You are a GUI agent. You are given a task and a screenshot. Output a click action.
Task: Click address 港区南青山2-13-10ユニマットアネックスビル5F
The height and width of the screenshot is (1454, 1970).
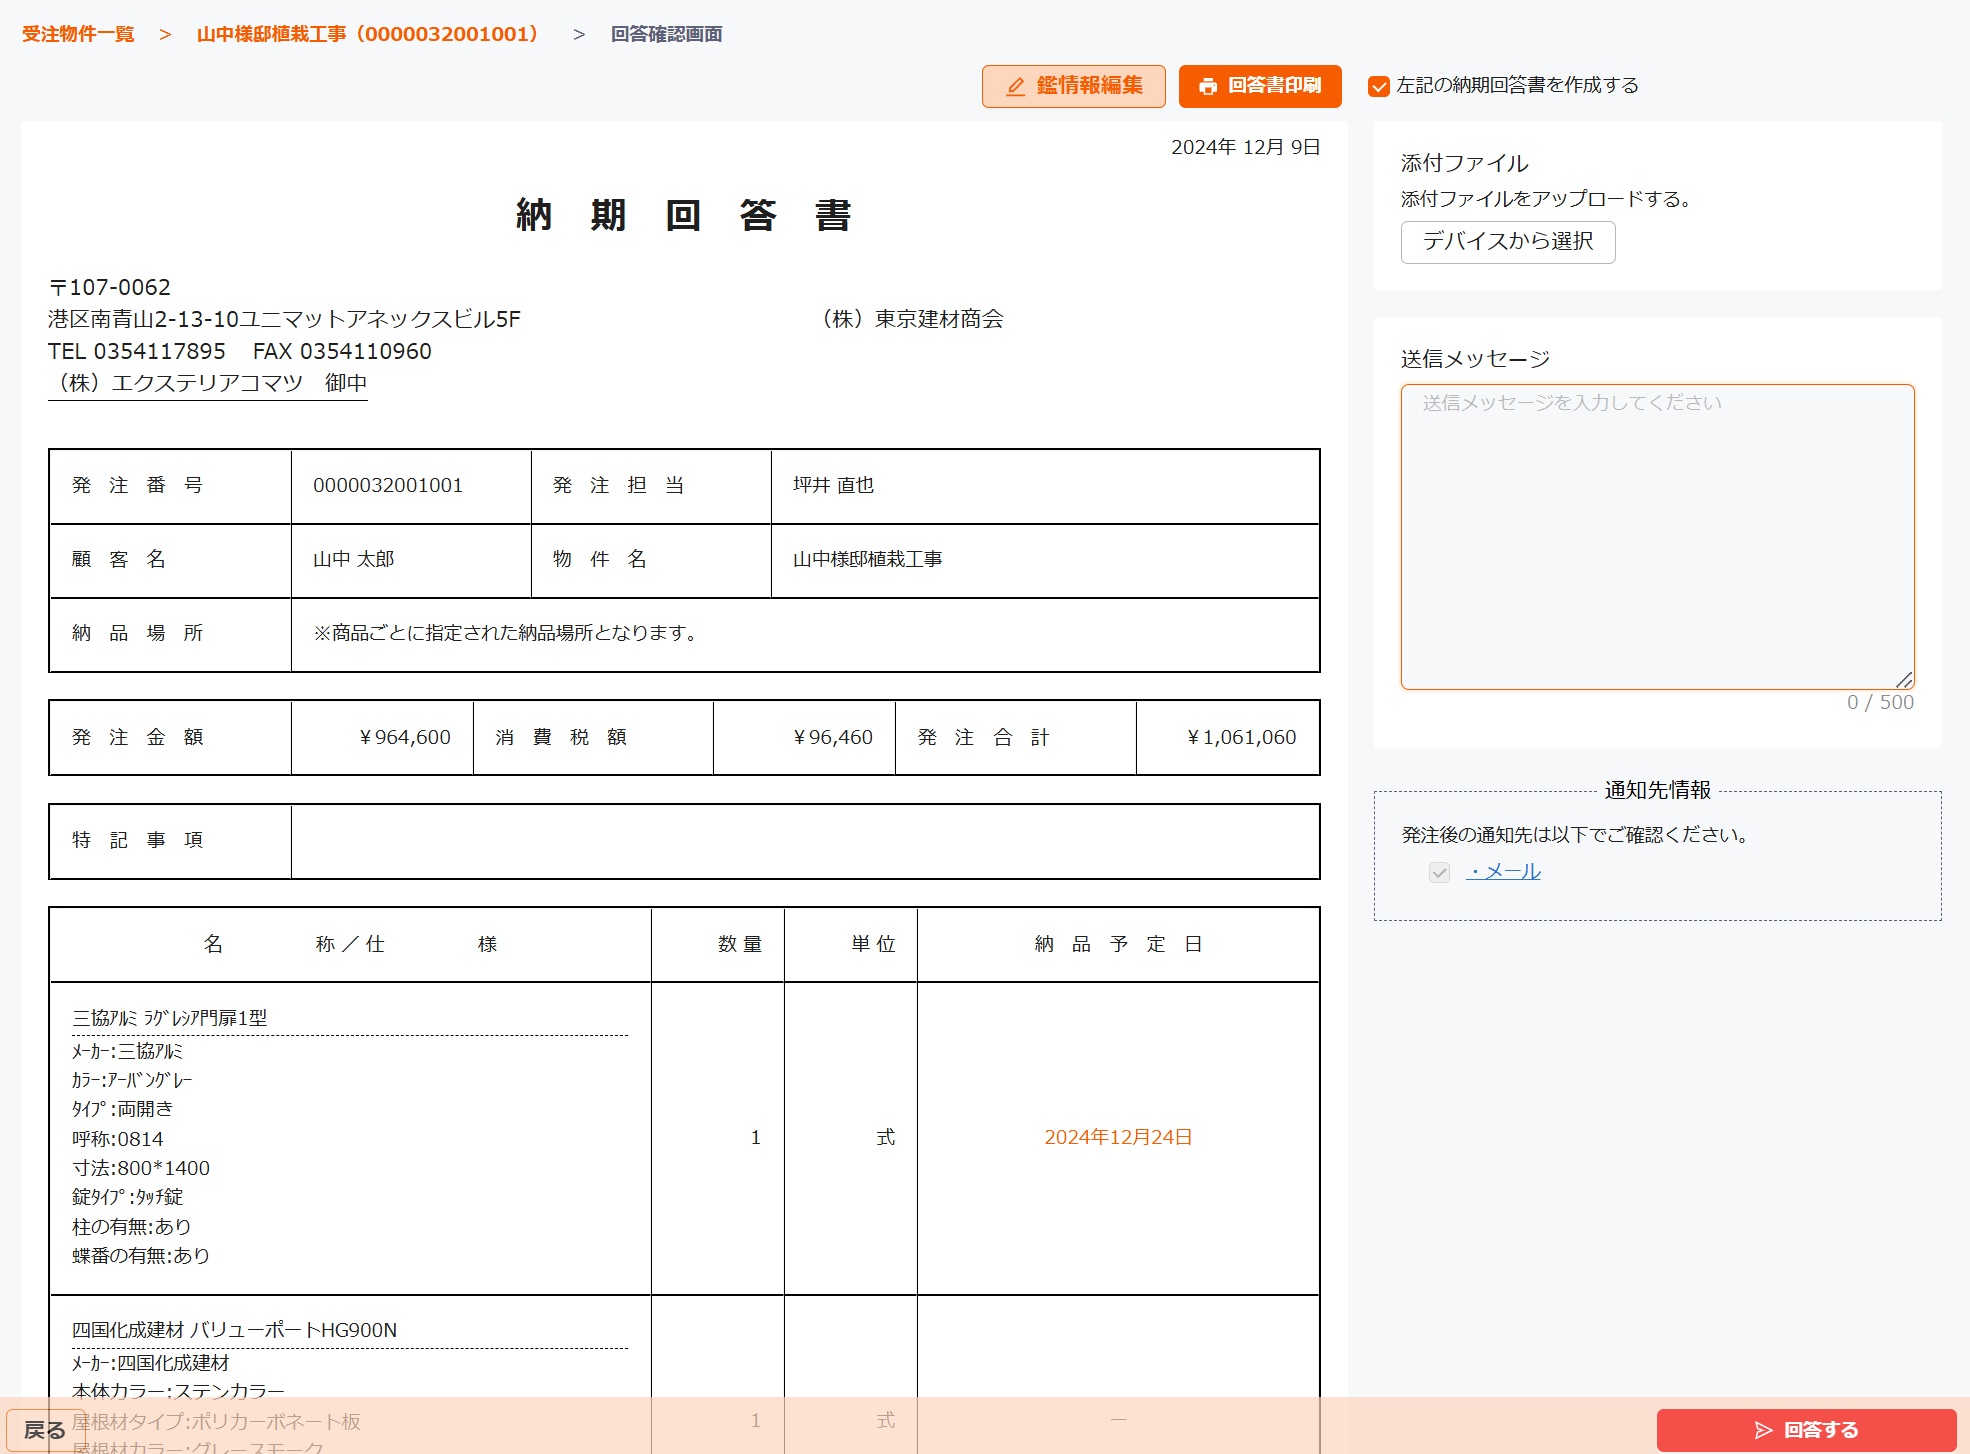[x=284, y=320]
